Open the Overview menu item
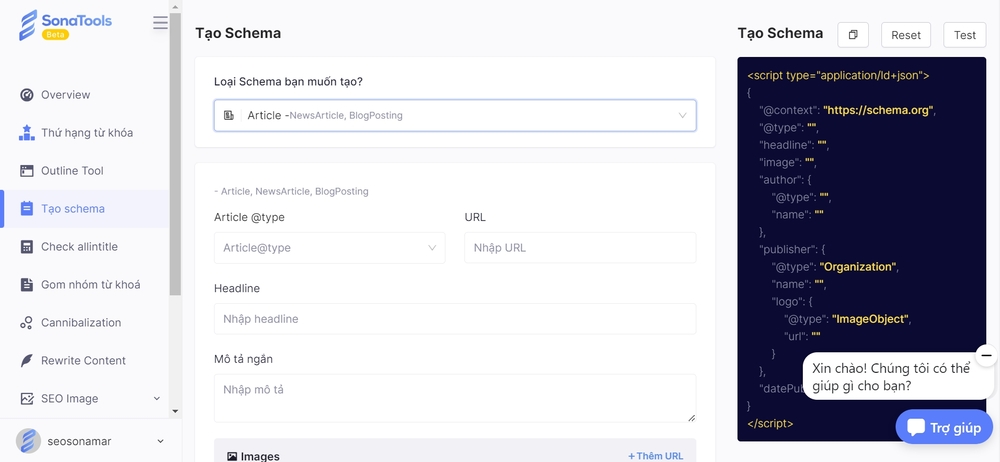Image resolution: width=1000 pixels, height=462 pixels. point(66,95)
